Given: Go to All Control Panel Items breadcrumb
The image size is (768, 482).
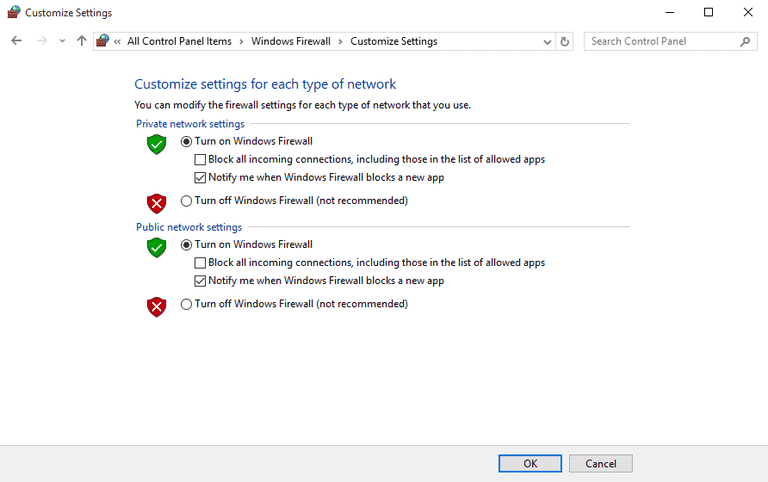Looking at the screenshot, I should [179, 42].
